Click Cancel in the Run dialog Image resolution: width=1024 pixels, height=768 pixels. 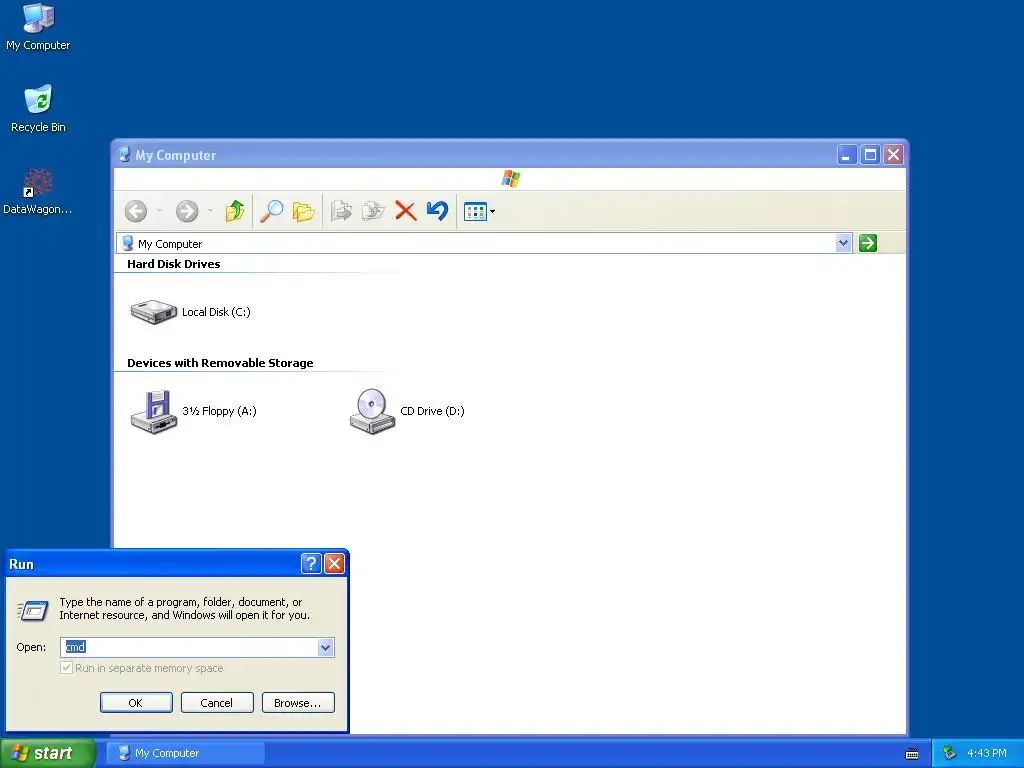[x=217, y=703]
